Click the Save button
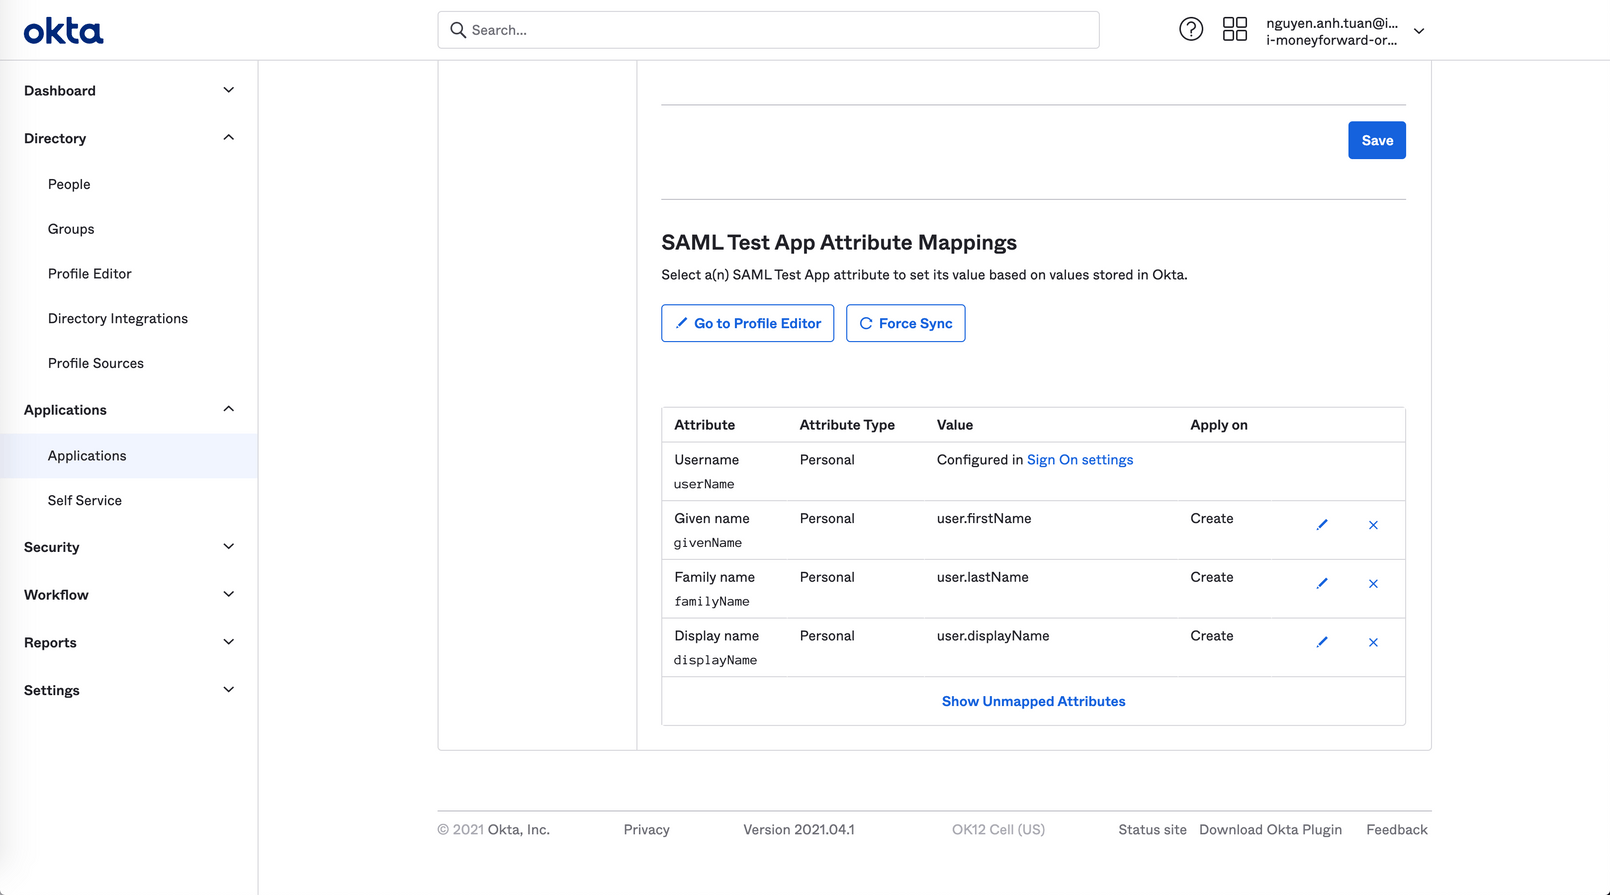Screen dimensions: 1610x895 click(1377, 140)
